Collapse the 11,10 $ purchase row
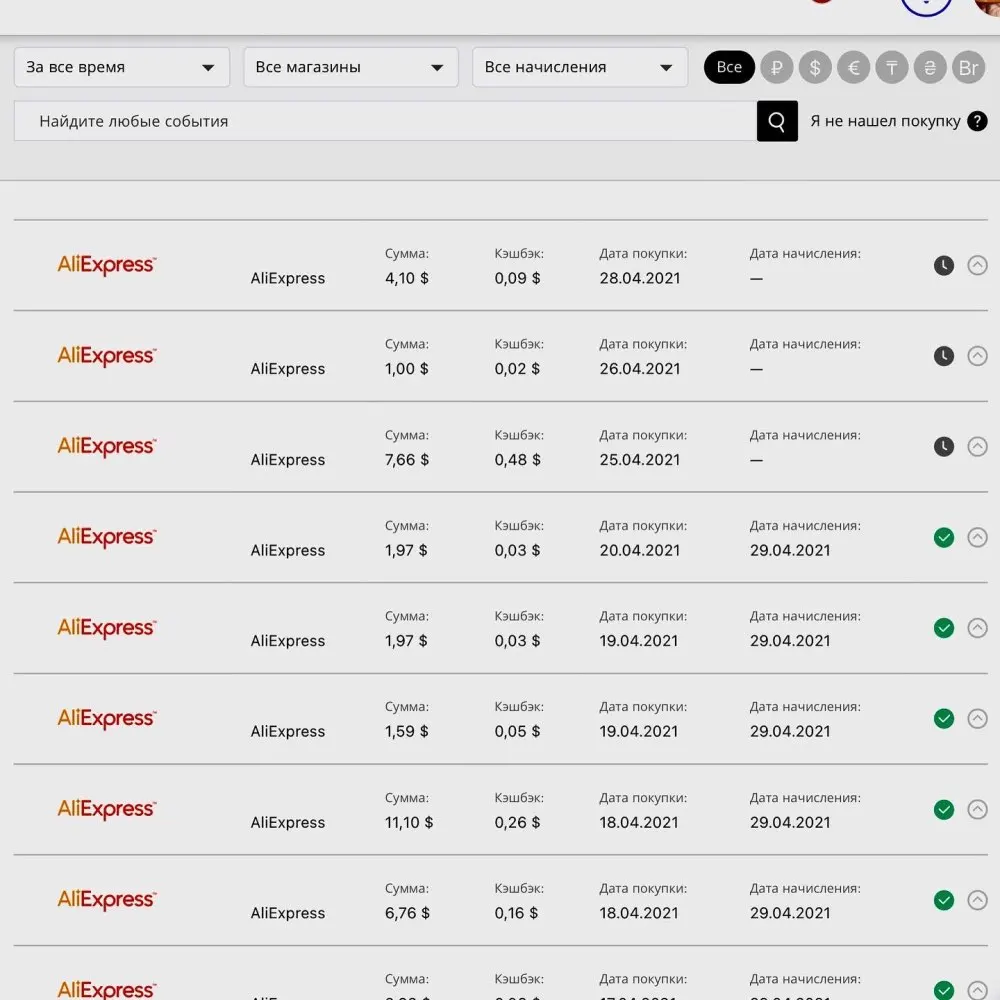Screen dimensions: 1000x1000 [977, 809]
